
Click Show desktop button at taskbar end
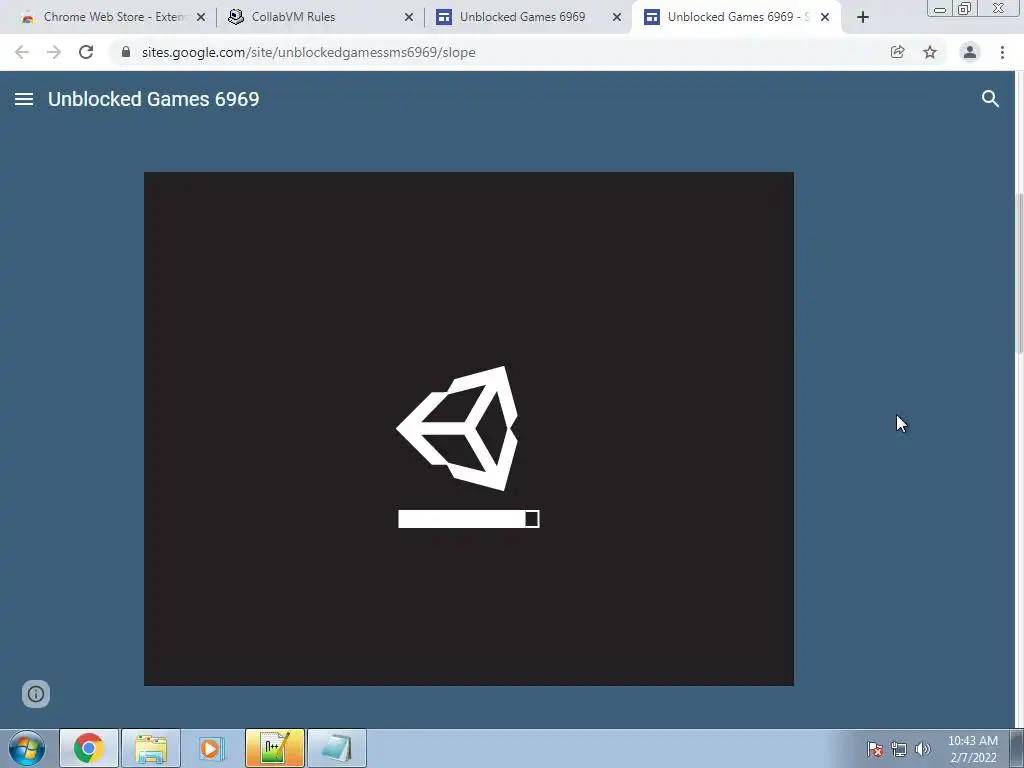(1017, 748)
